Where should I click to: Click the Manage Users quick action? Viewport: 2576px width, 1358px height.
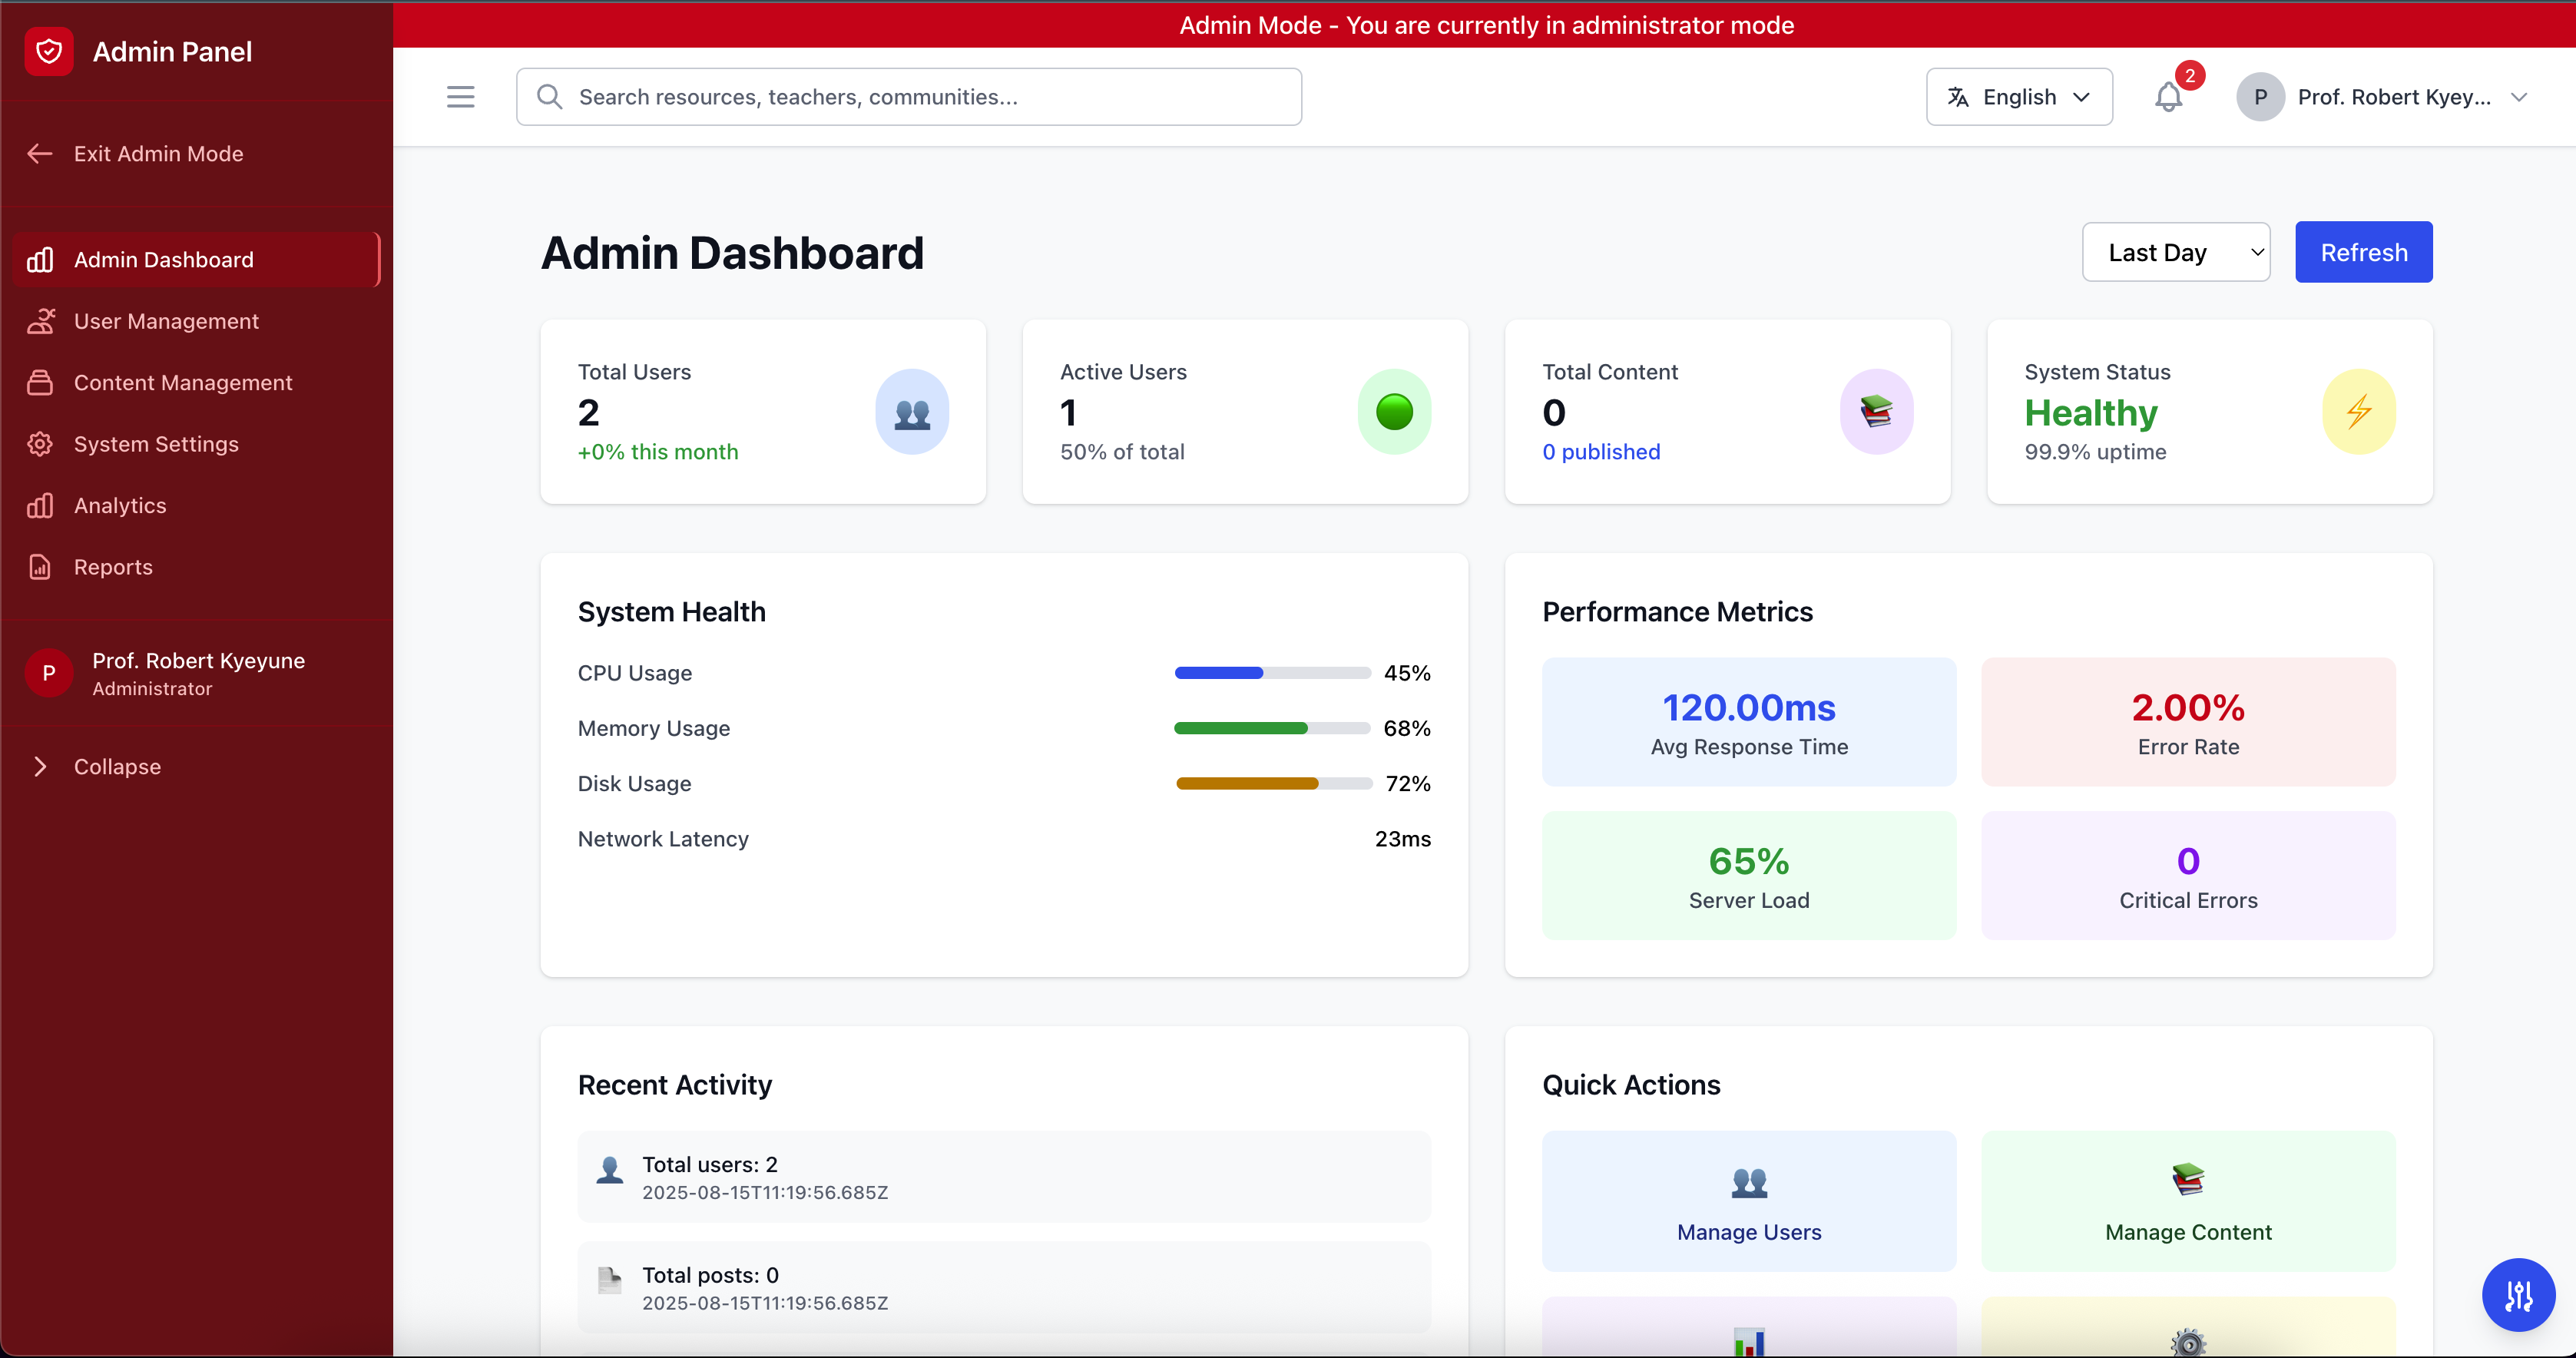(1748, 1201)
